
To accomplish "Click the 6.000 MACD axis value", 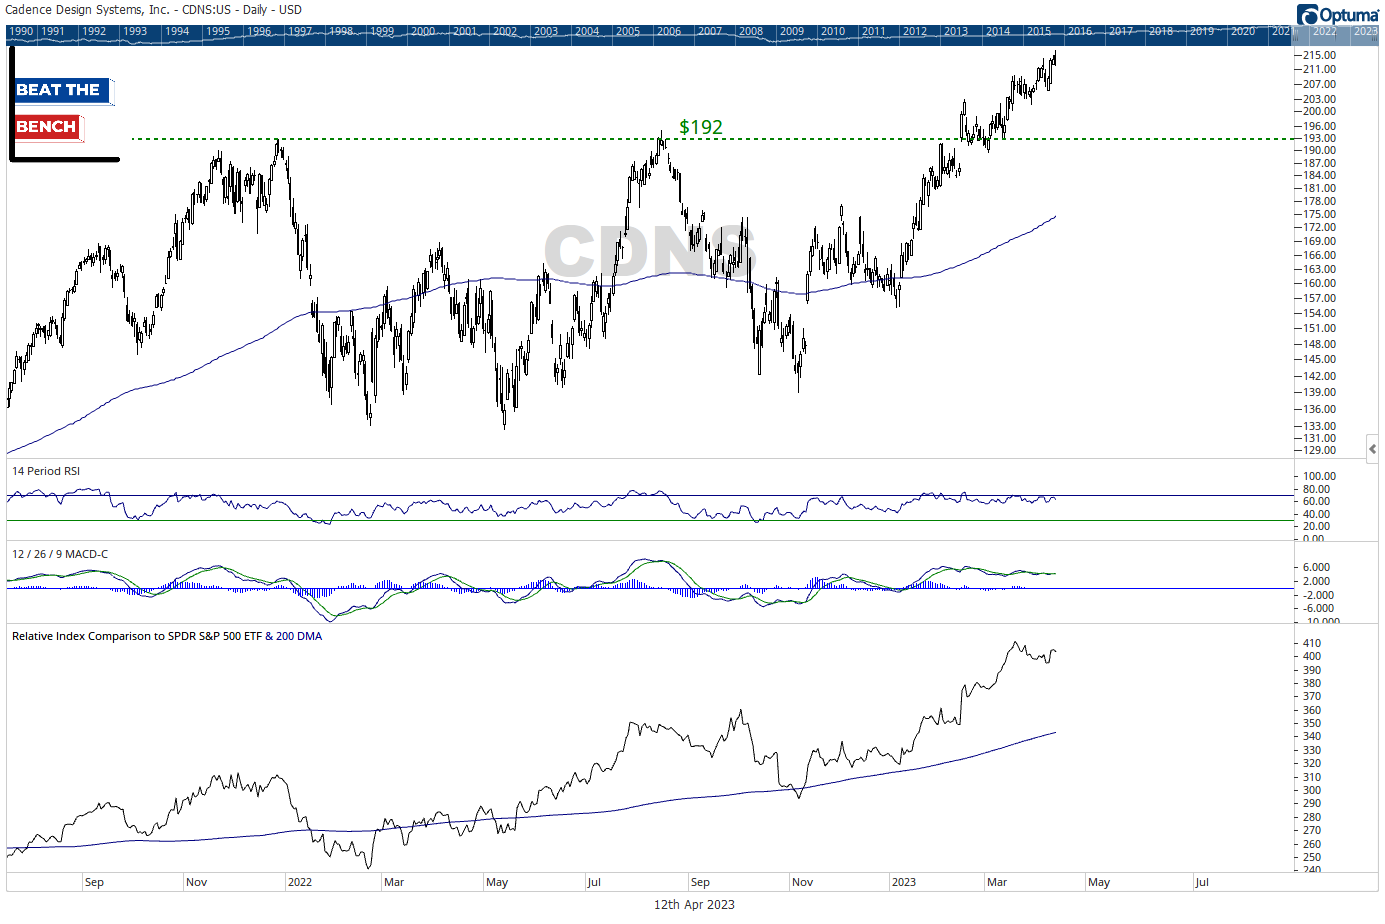I will [1316, 567].
